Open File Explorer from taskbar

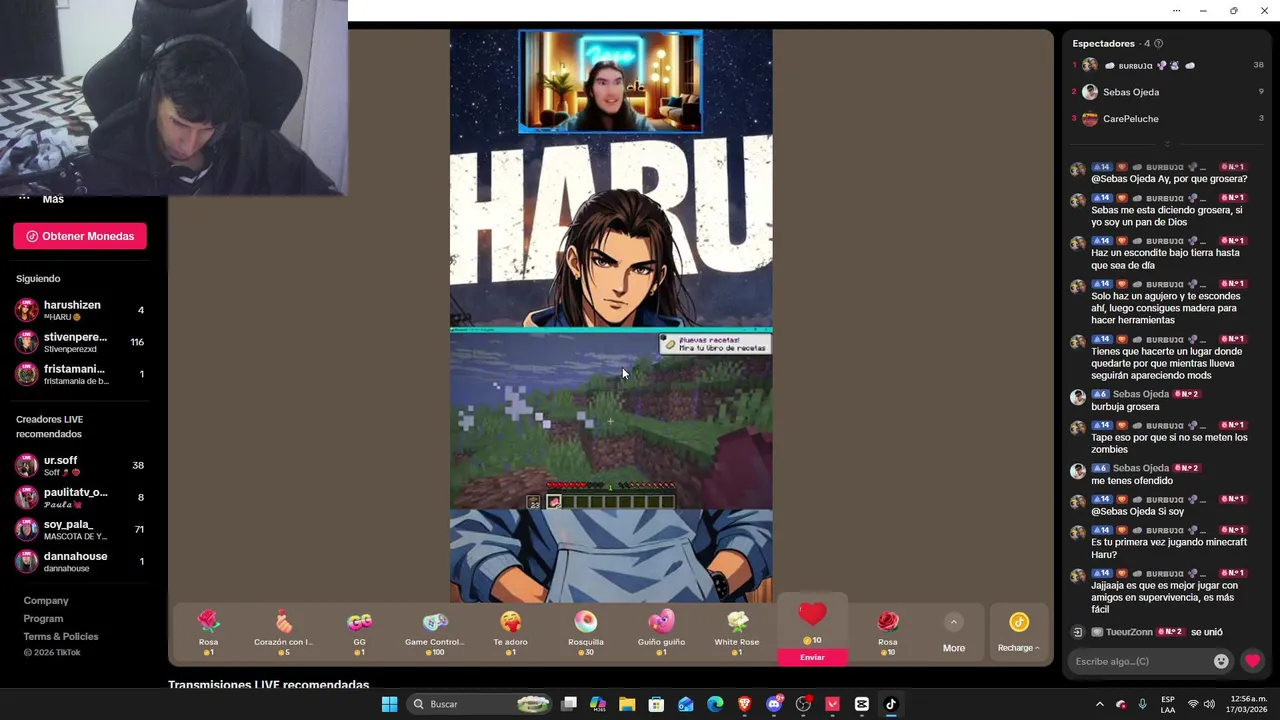click(627, 704)
